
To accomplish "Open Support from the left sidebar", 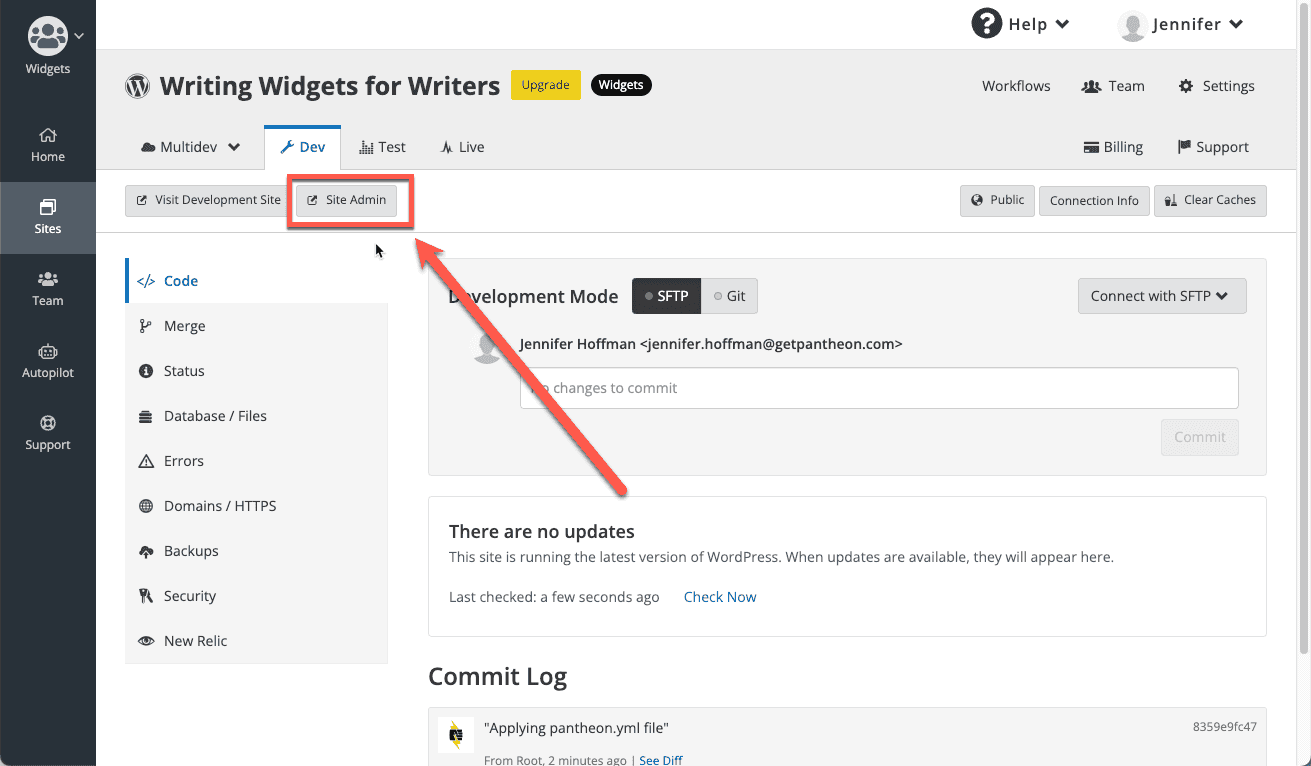I will coord(47,432).
